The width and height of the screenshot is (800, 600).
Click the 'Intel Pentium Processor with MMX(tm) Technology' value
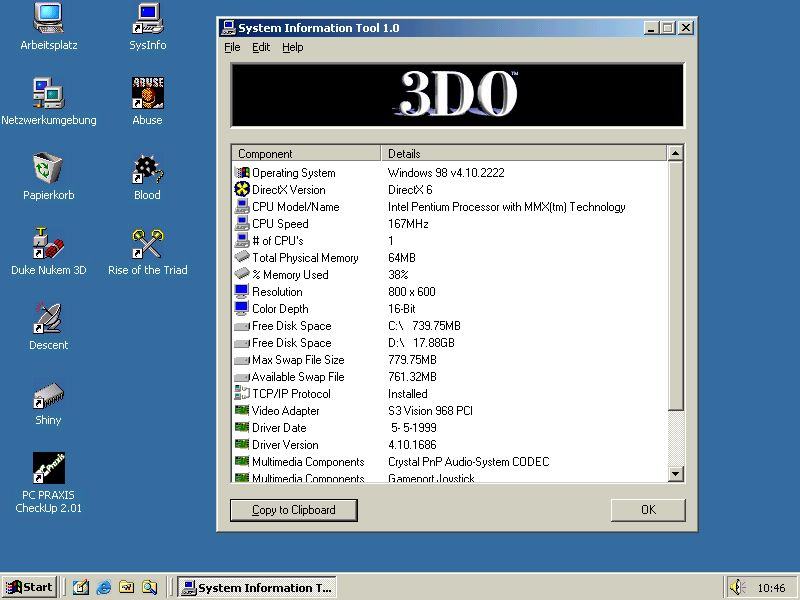pyautogui.click(x=507, y=207)
